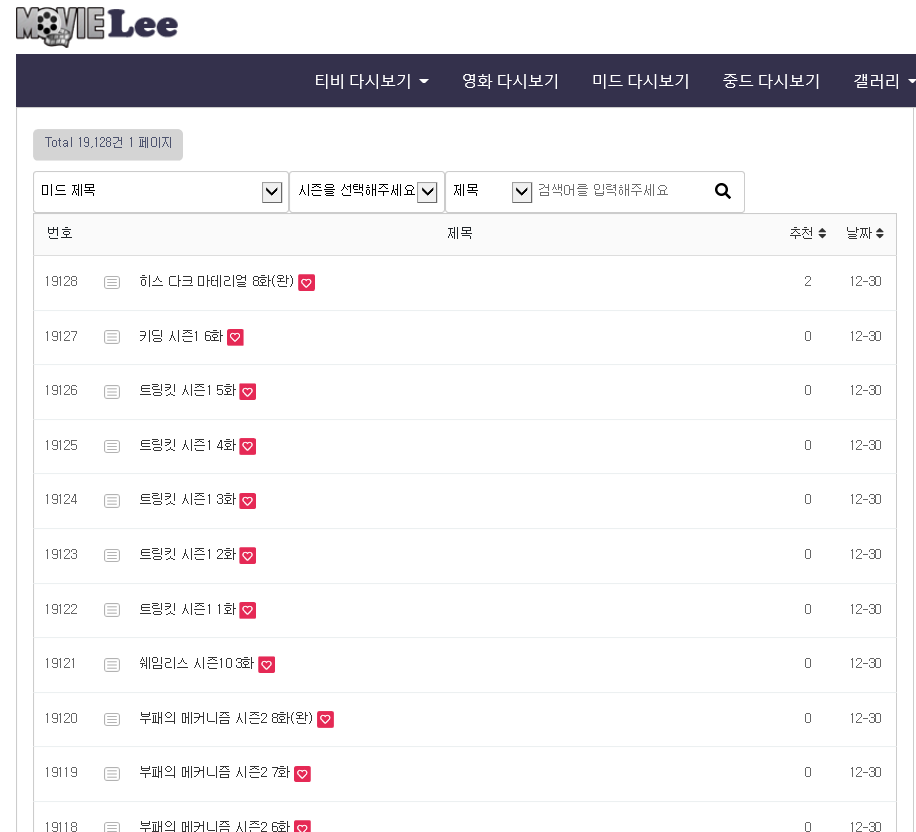Viewport: 916px width, 832px height.
Task: Click document icon in row 19121
Action: click(112, 665)
